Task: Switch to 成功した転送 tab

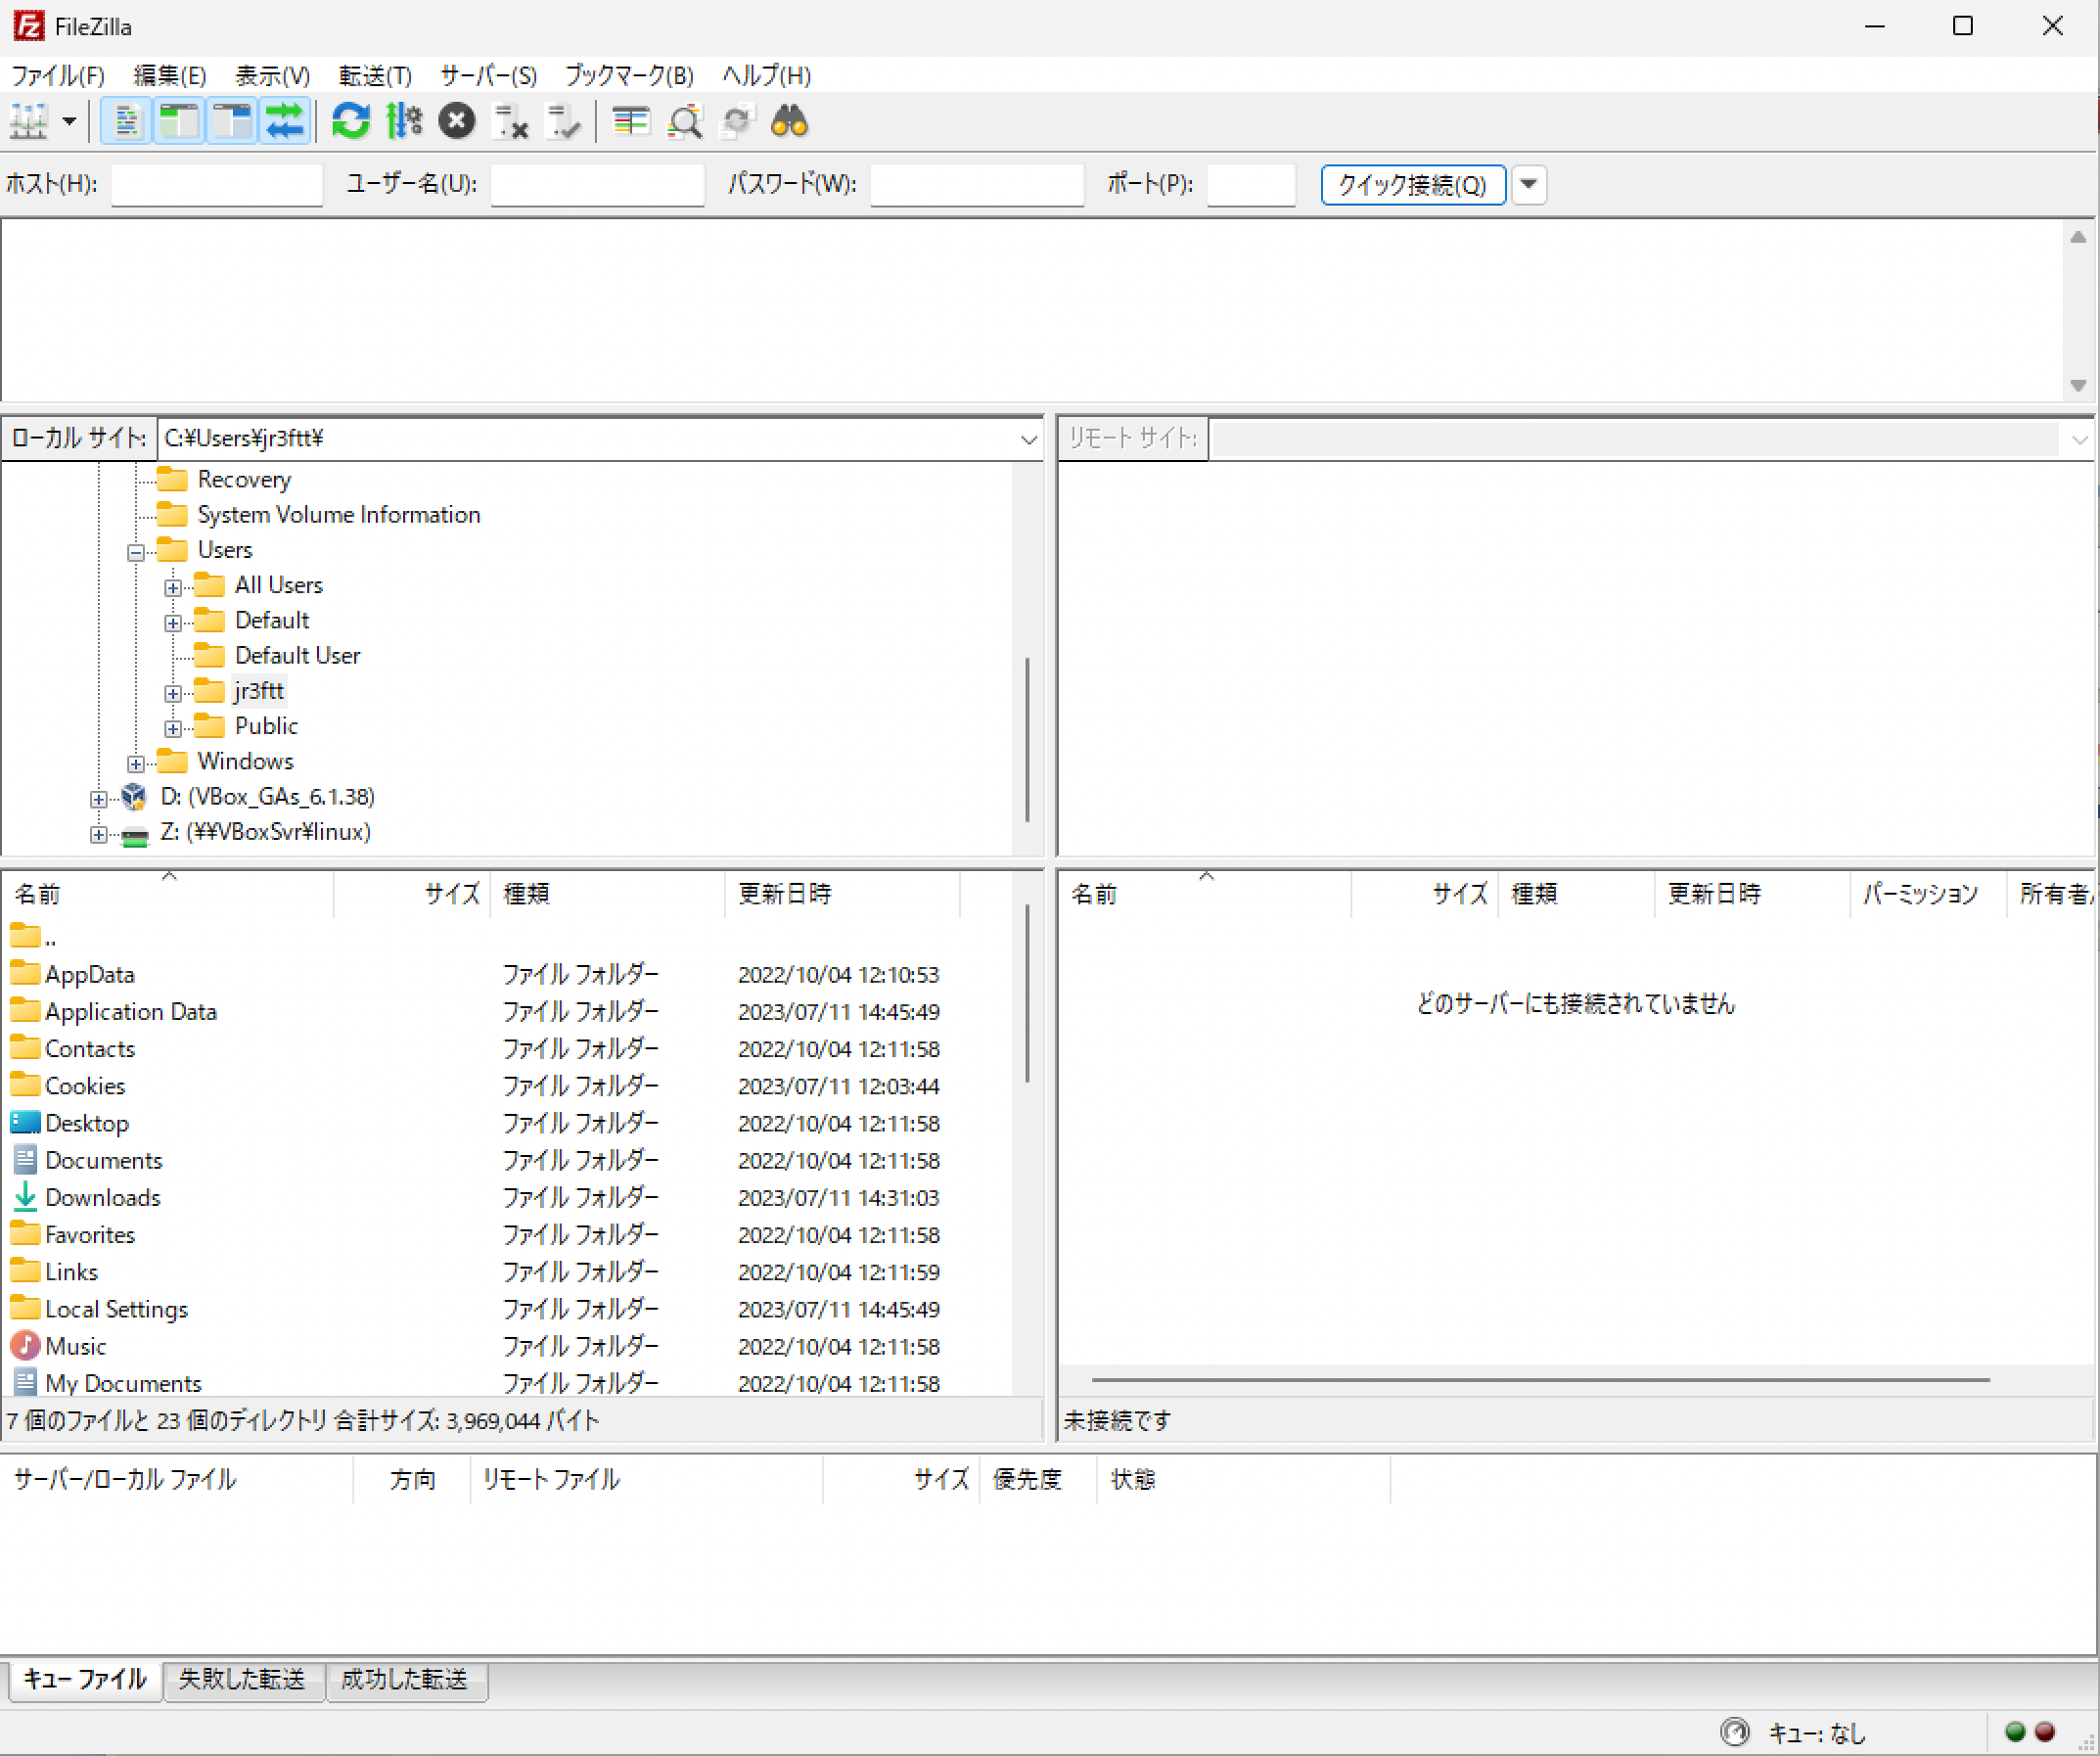Action: (x=405, y=1679)
